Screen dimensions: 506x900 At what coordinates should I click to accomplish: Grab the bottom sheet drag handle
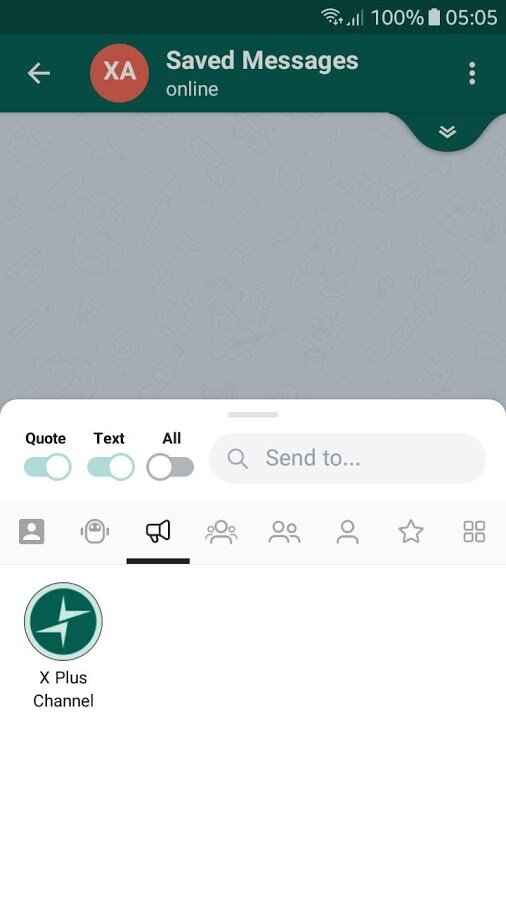click(x=252, y=414)
